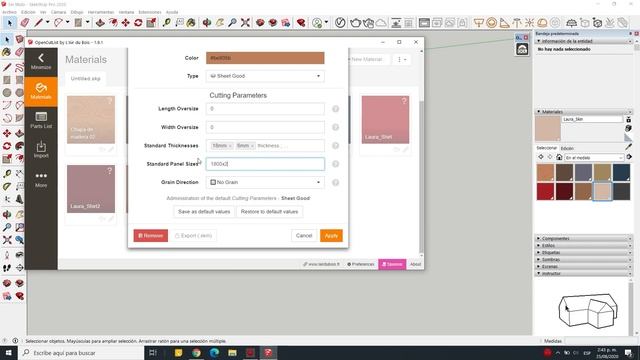The height and width of the screenshot is (360, 640).
Task: Click the sample paint eyedropper icon
Action: click(629, 146)
